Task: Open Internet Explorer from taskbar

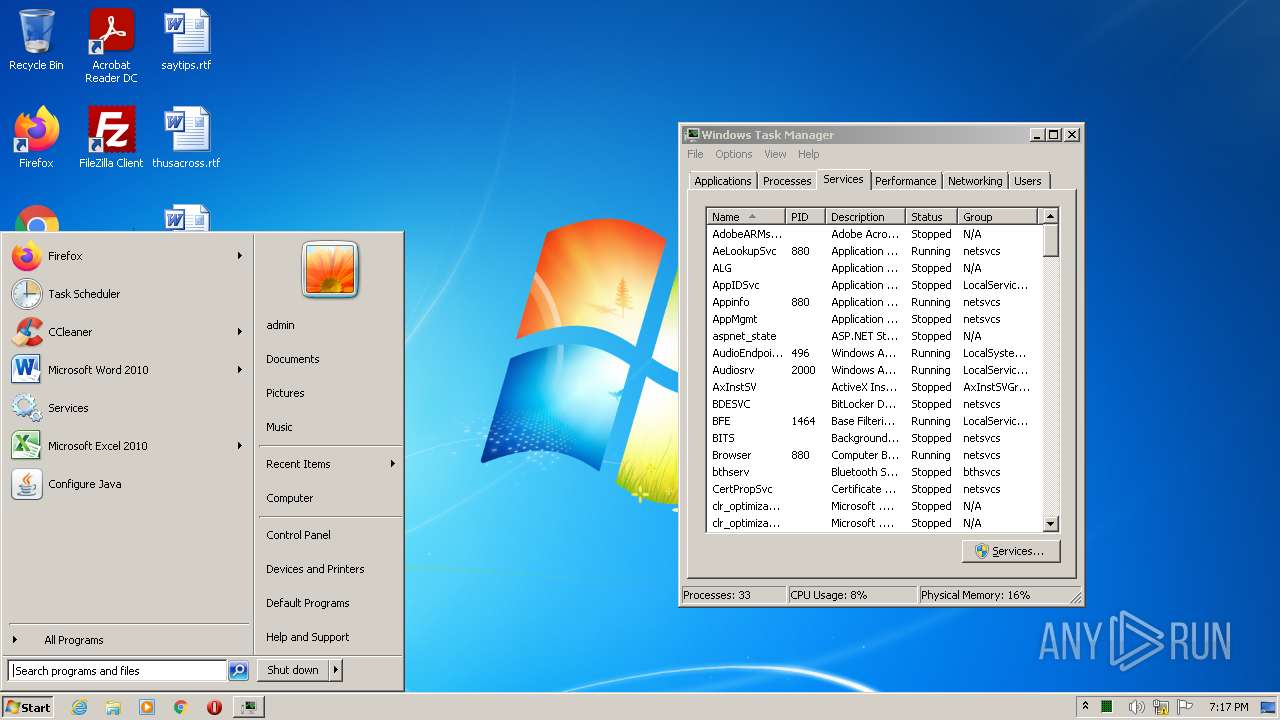Action: point(79,707)
